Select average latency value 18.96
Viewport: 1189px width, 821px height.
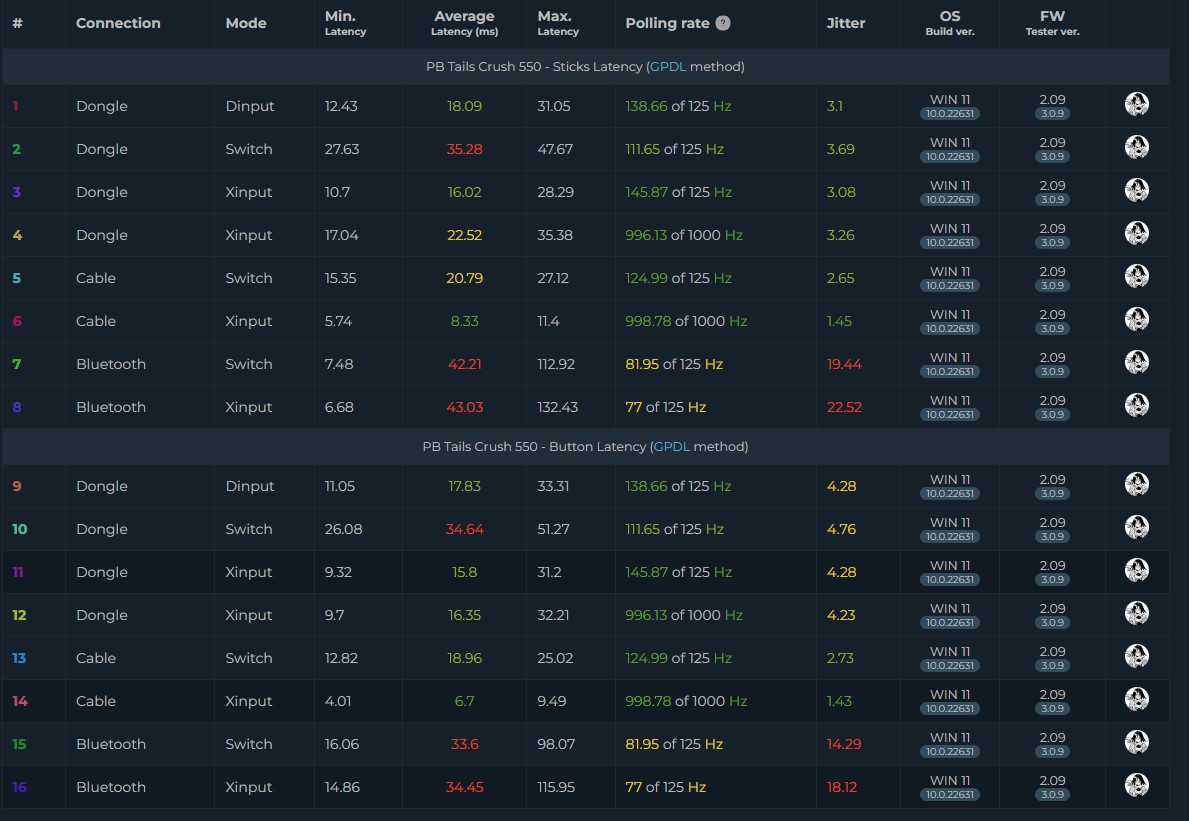(x=464, y=658)
